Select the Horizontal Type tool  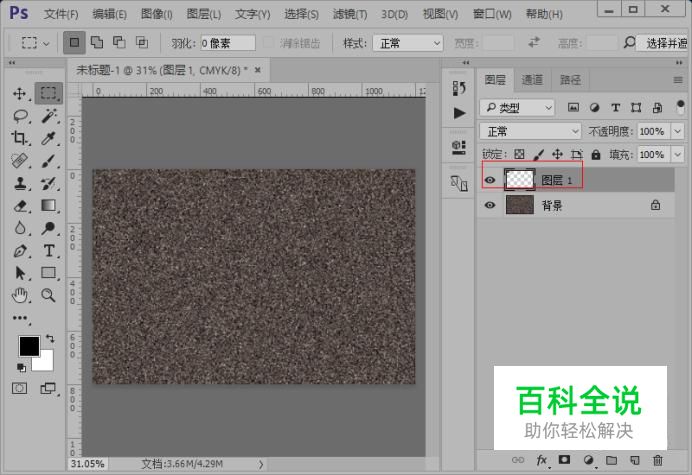point(48,250)
